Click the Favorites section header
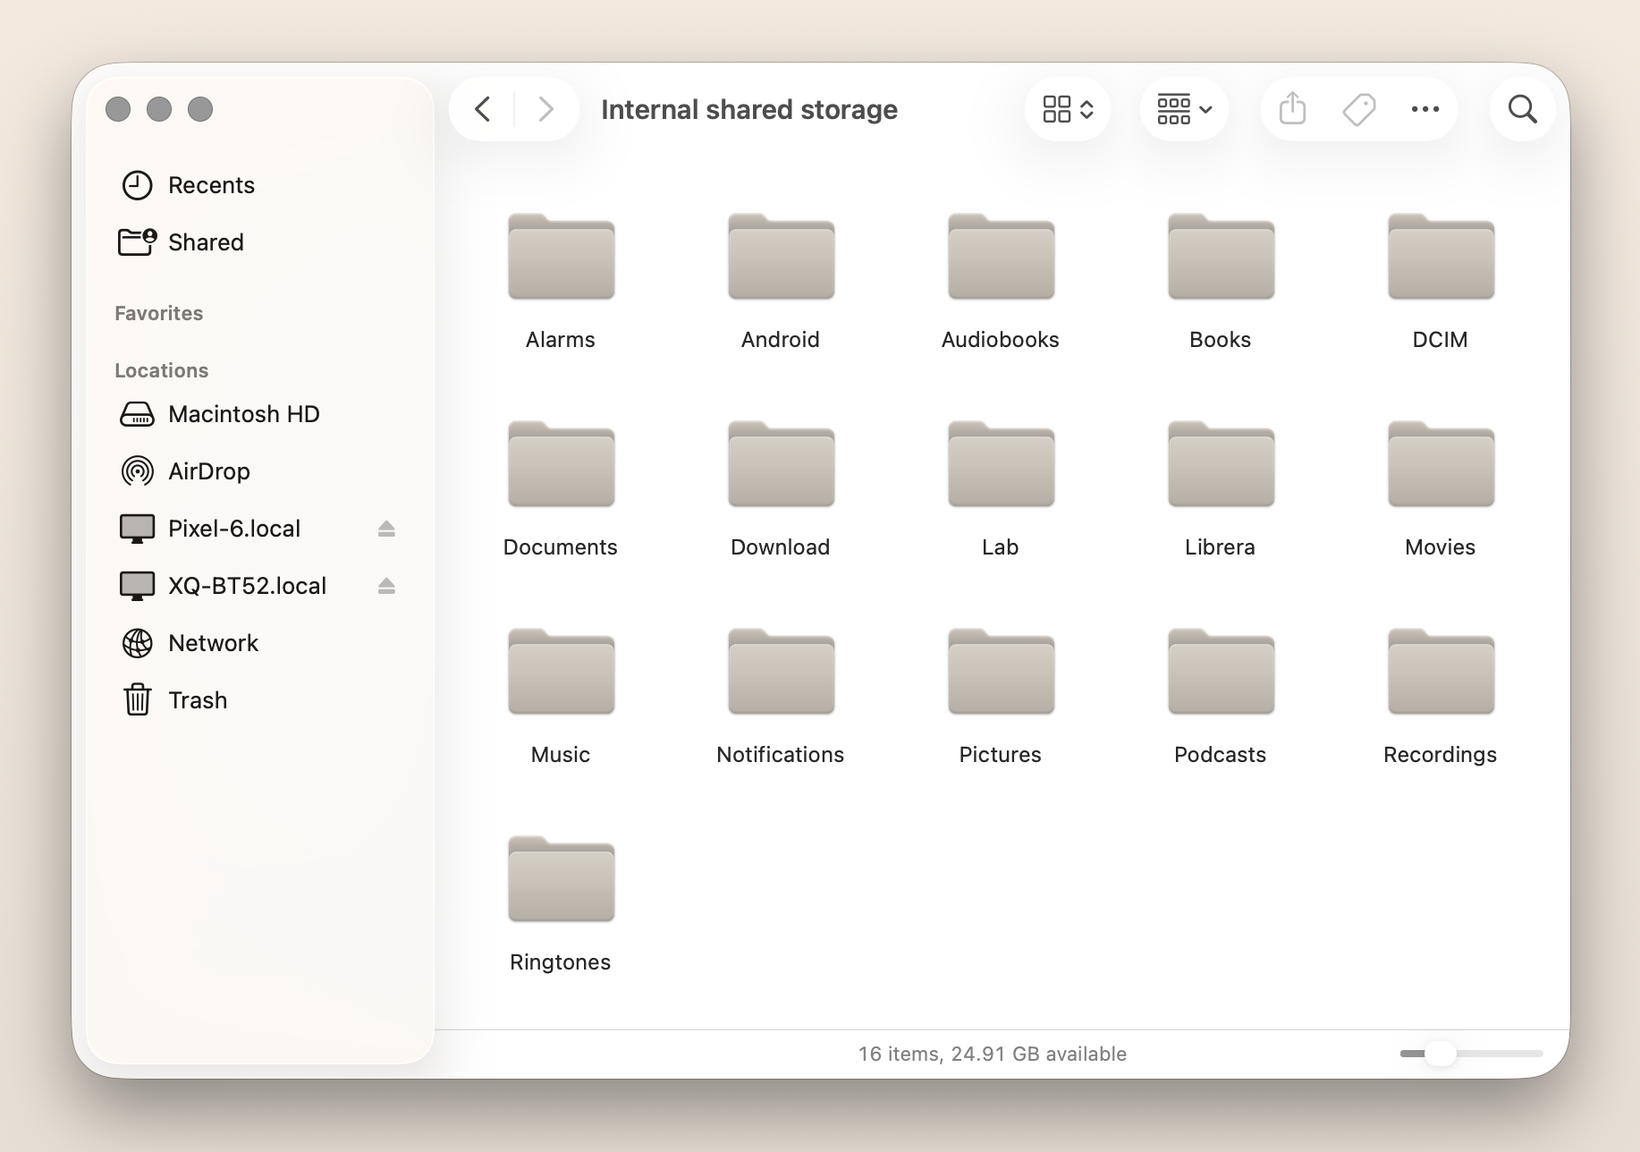Screen dimensions: 1640x1152 [159, 313]
